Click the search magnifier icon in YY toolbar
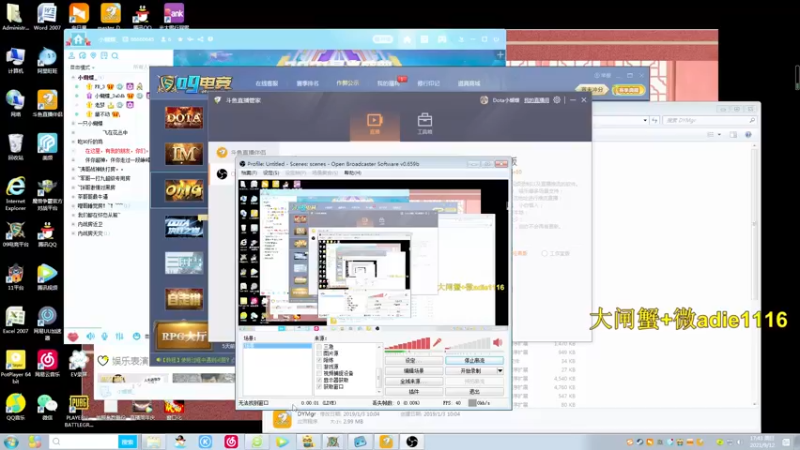Image resolution: width=800 pixels, height=450 pixels. (115, 56)
